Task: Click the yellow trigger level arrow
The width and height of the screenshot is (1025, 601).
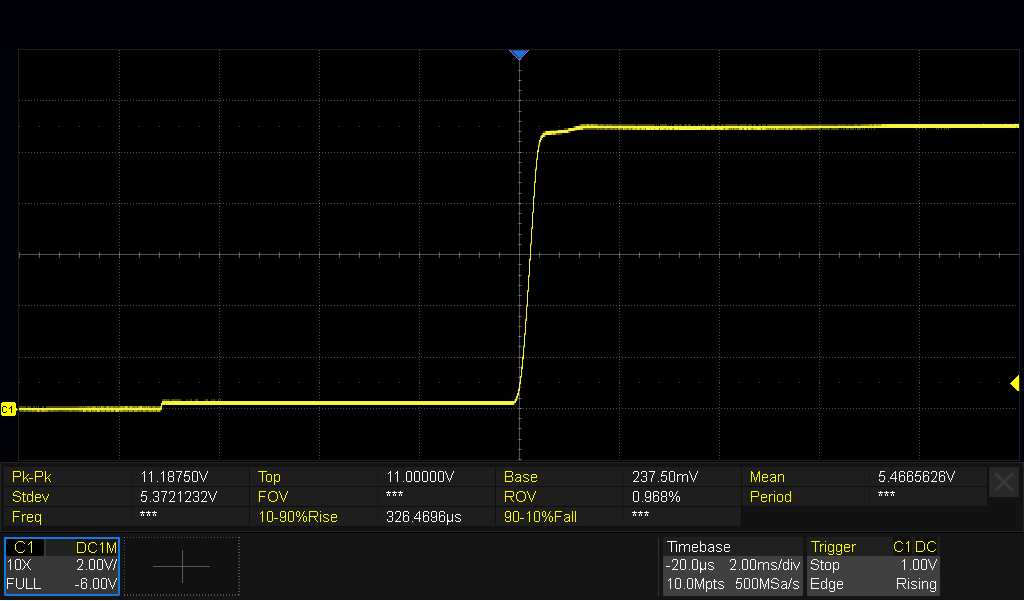Action: pos(1015,383)
